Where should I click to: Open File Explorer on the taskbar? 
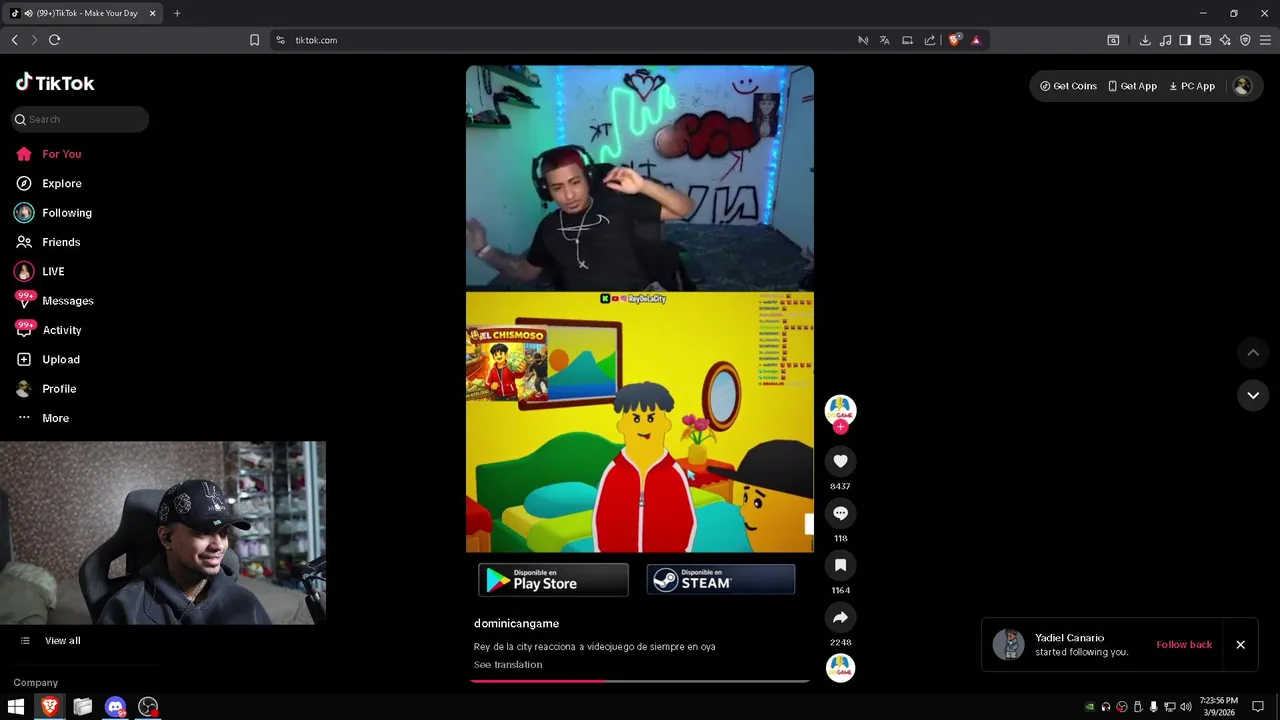83,707
